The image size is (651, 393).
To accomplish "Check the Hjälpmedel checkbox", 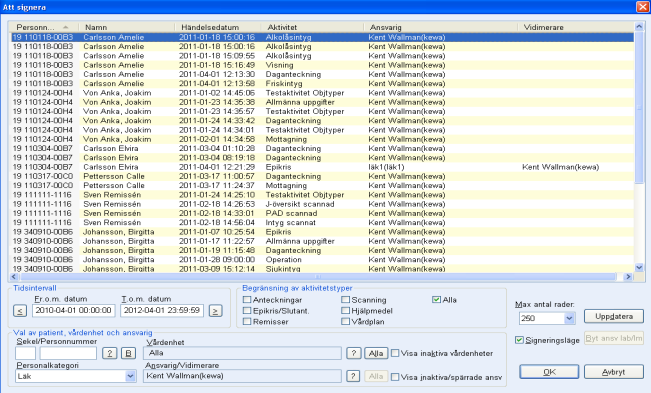I will coord(345,310).
